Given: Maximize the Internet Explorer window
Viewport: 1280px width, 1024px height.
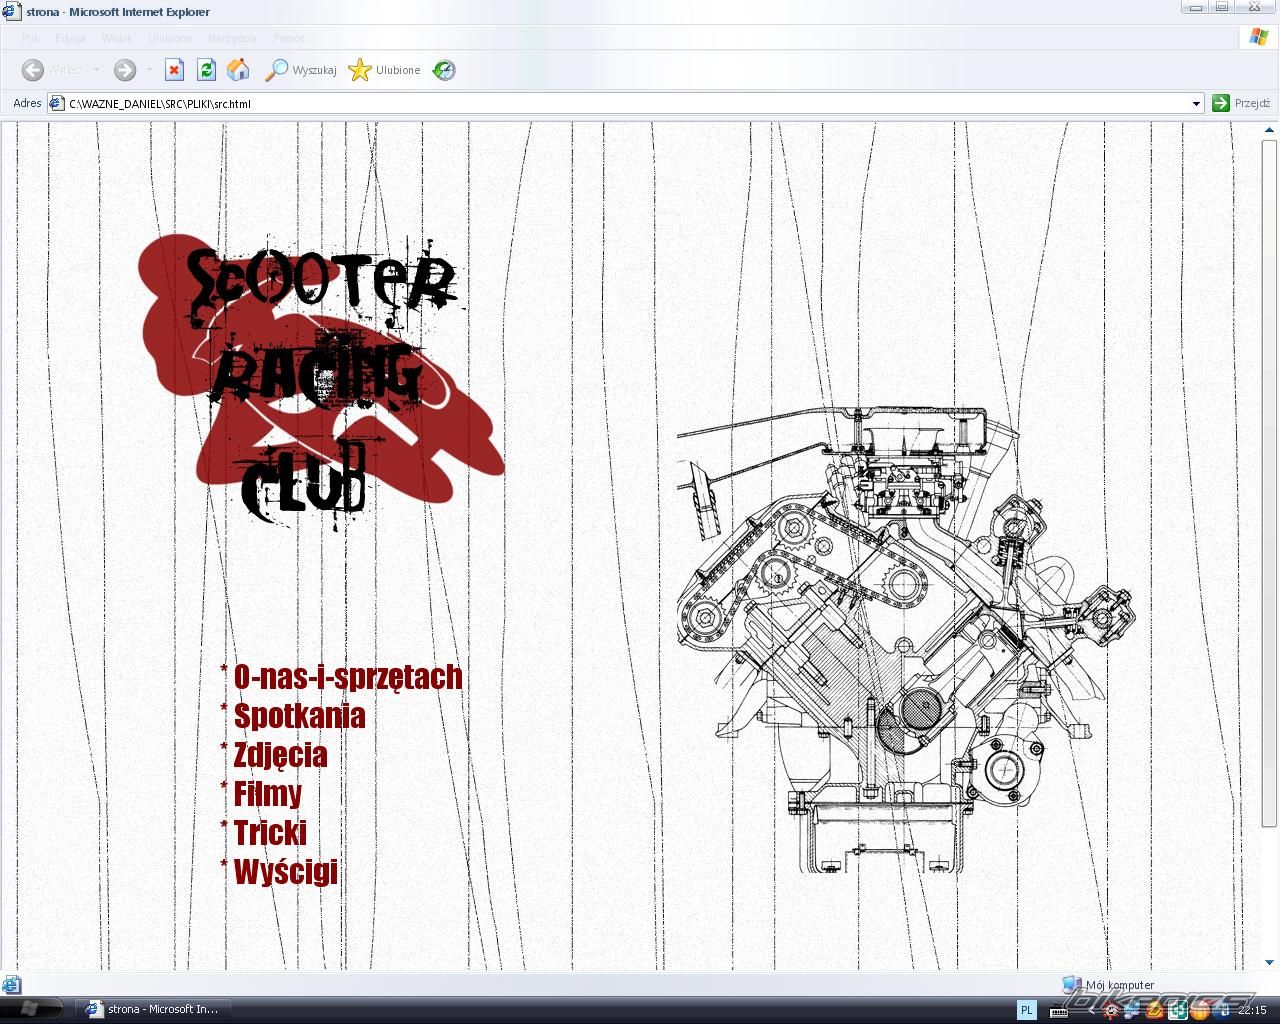Looking at the screenshot, I should click(1221, 7).
